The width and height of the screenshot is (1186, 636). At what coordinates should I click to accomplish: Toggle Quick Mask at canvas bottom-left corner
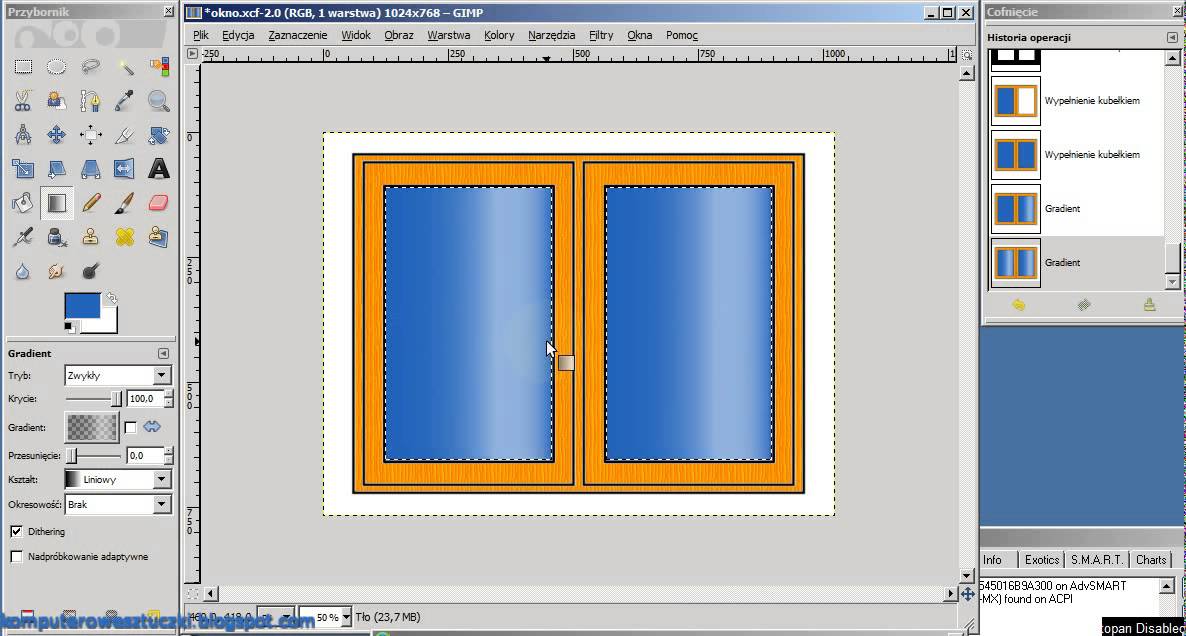[x=192, y=594]
